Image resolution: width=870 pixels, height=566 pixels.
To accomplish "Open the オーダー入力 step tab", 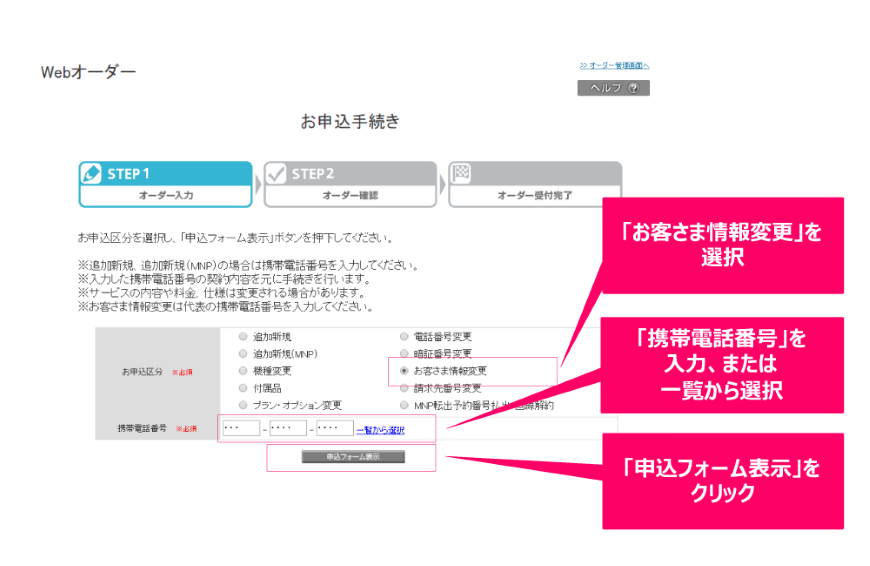I will coord(166,185).
